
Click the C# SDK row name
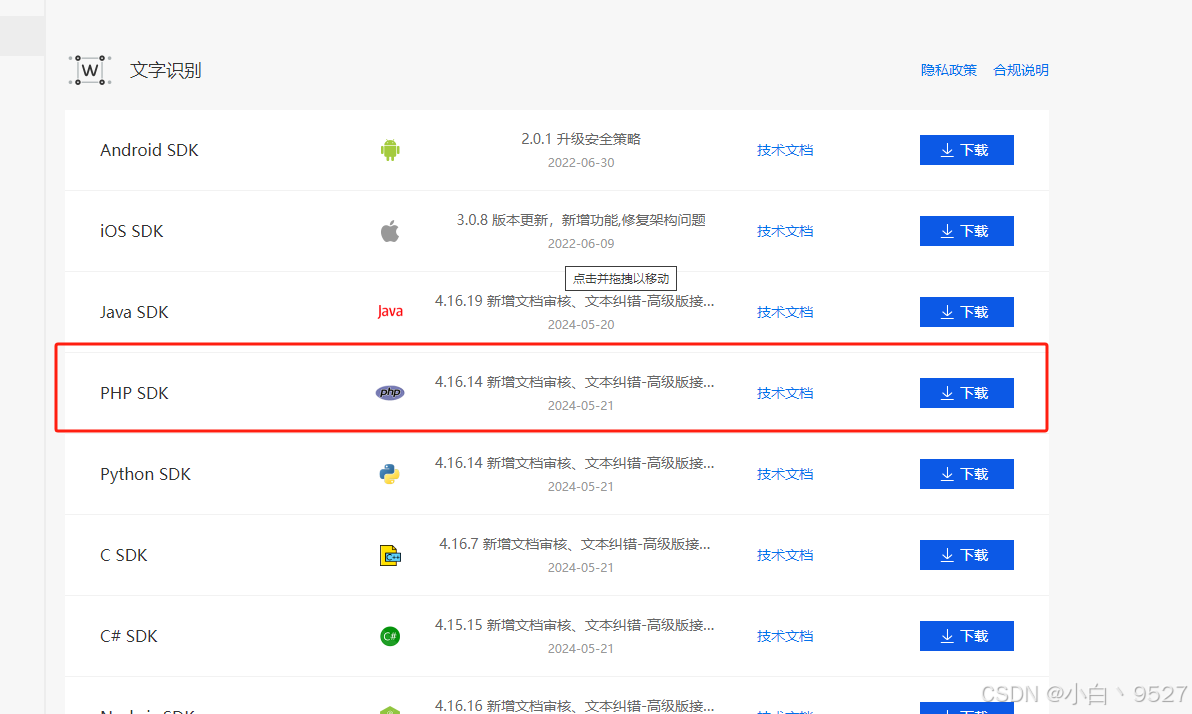pos(128,636)
